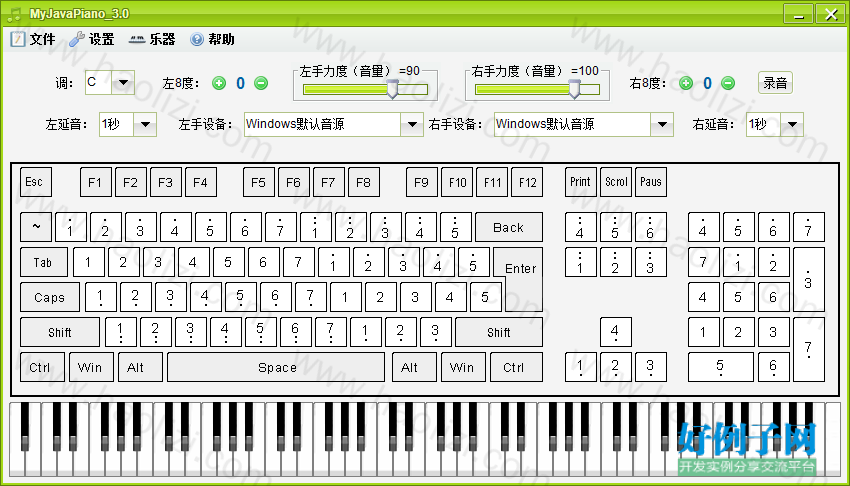This screenshot has width=850, height=486.
Task: Open the 设置 menu
Action: coord(92,40)
